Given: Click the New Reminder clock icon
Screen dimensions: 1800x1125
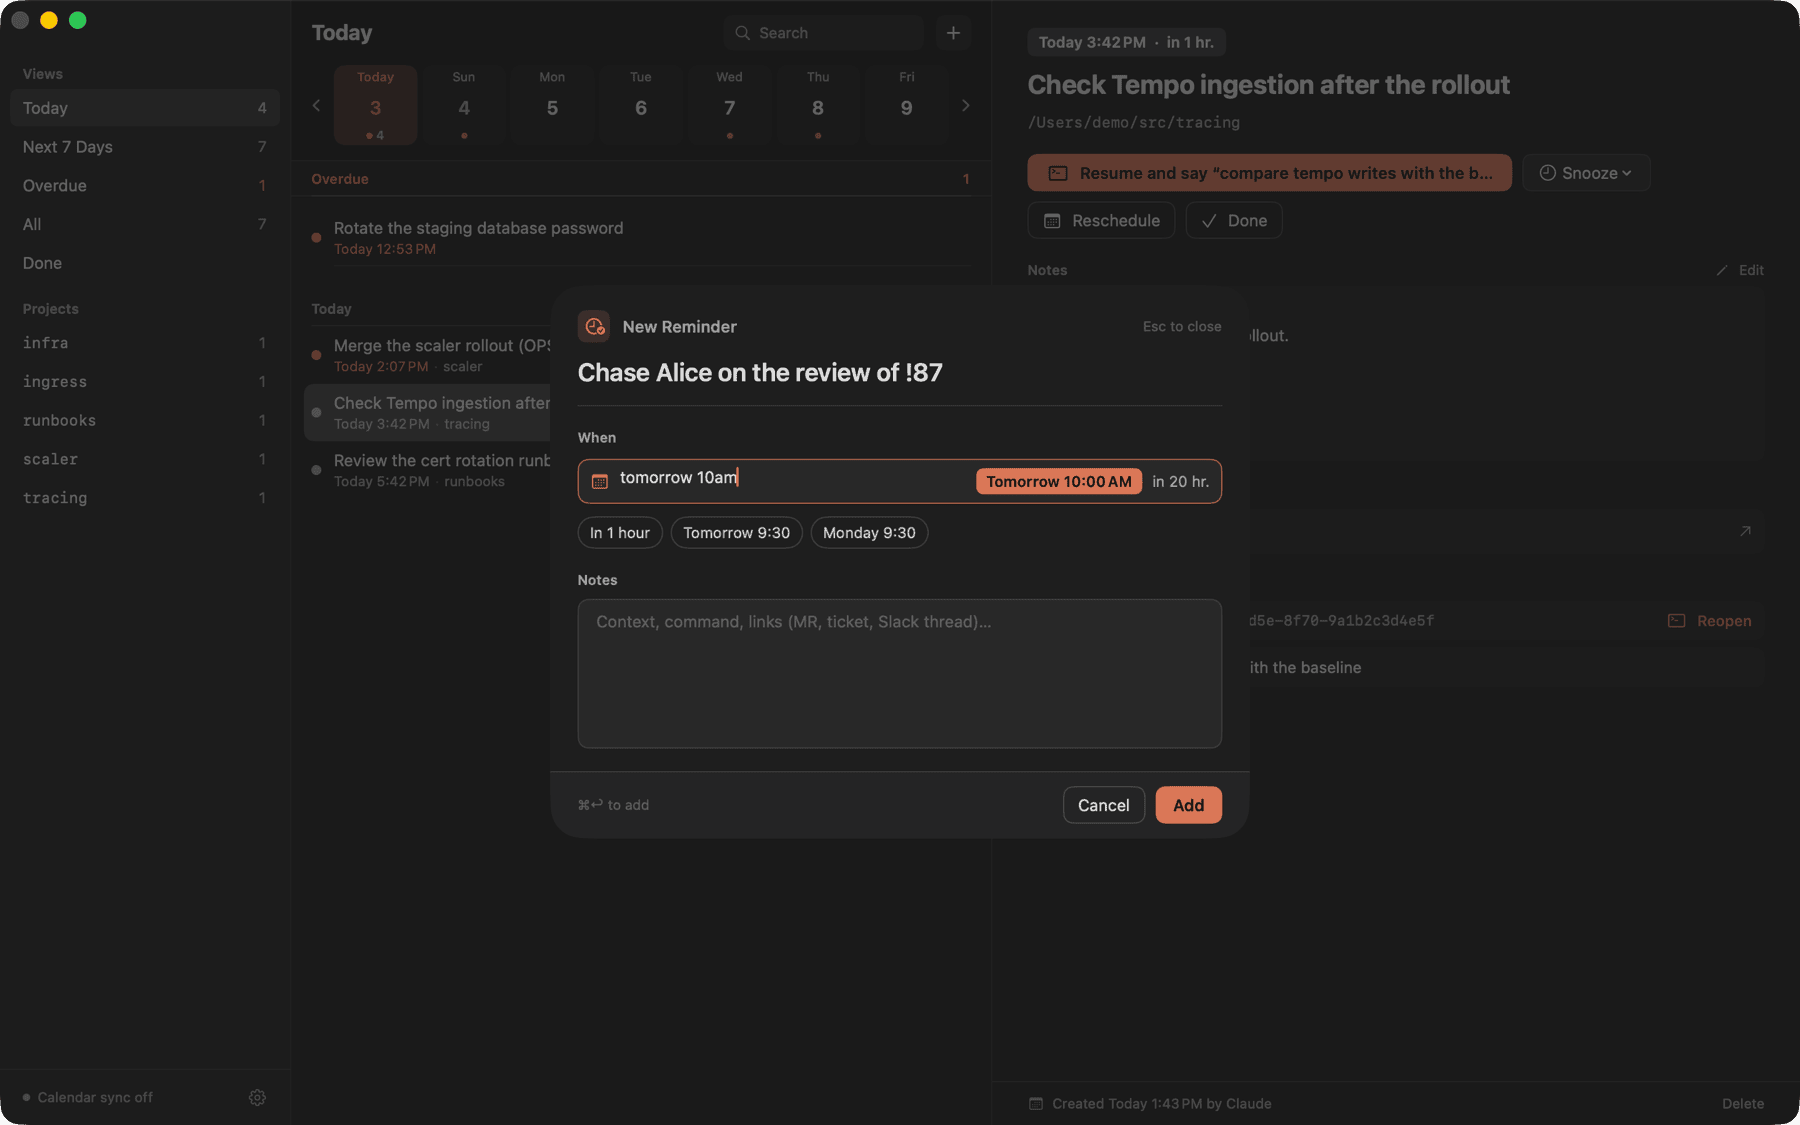Looking at the screenshot, I should tap(594, 326).
